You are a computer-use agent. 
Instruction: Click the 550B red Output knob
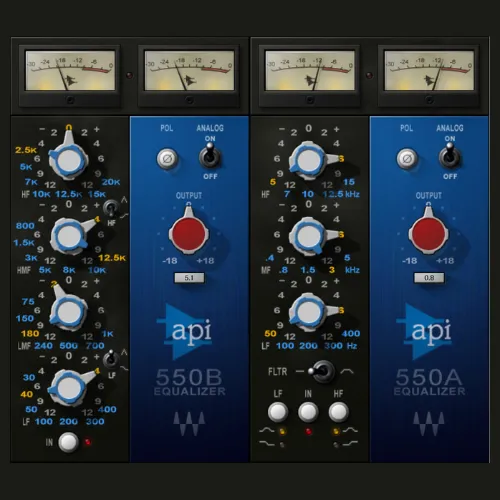click(x=189, y=233)
